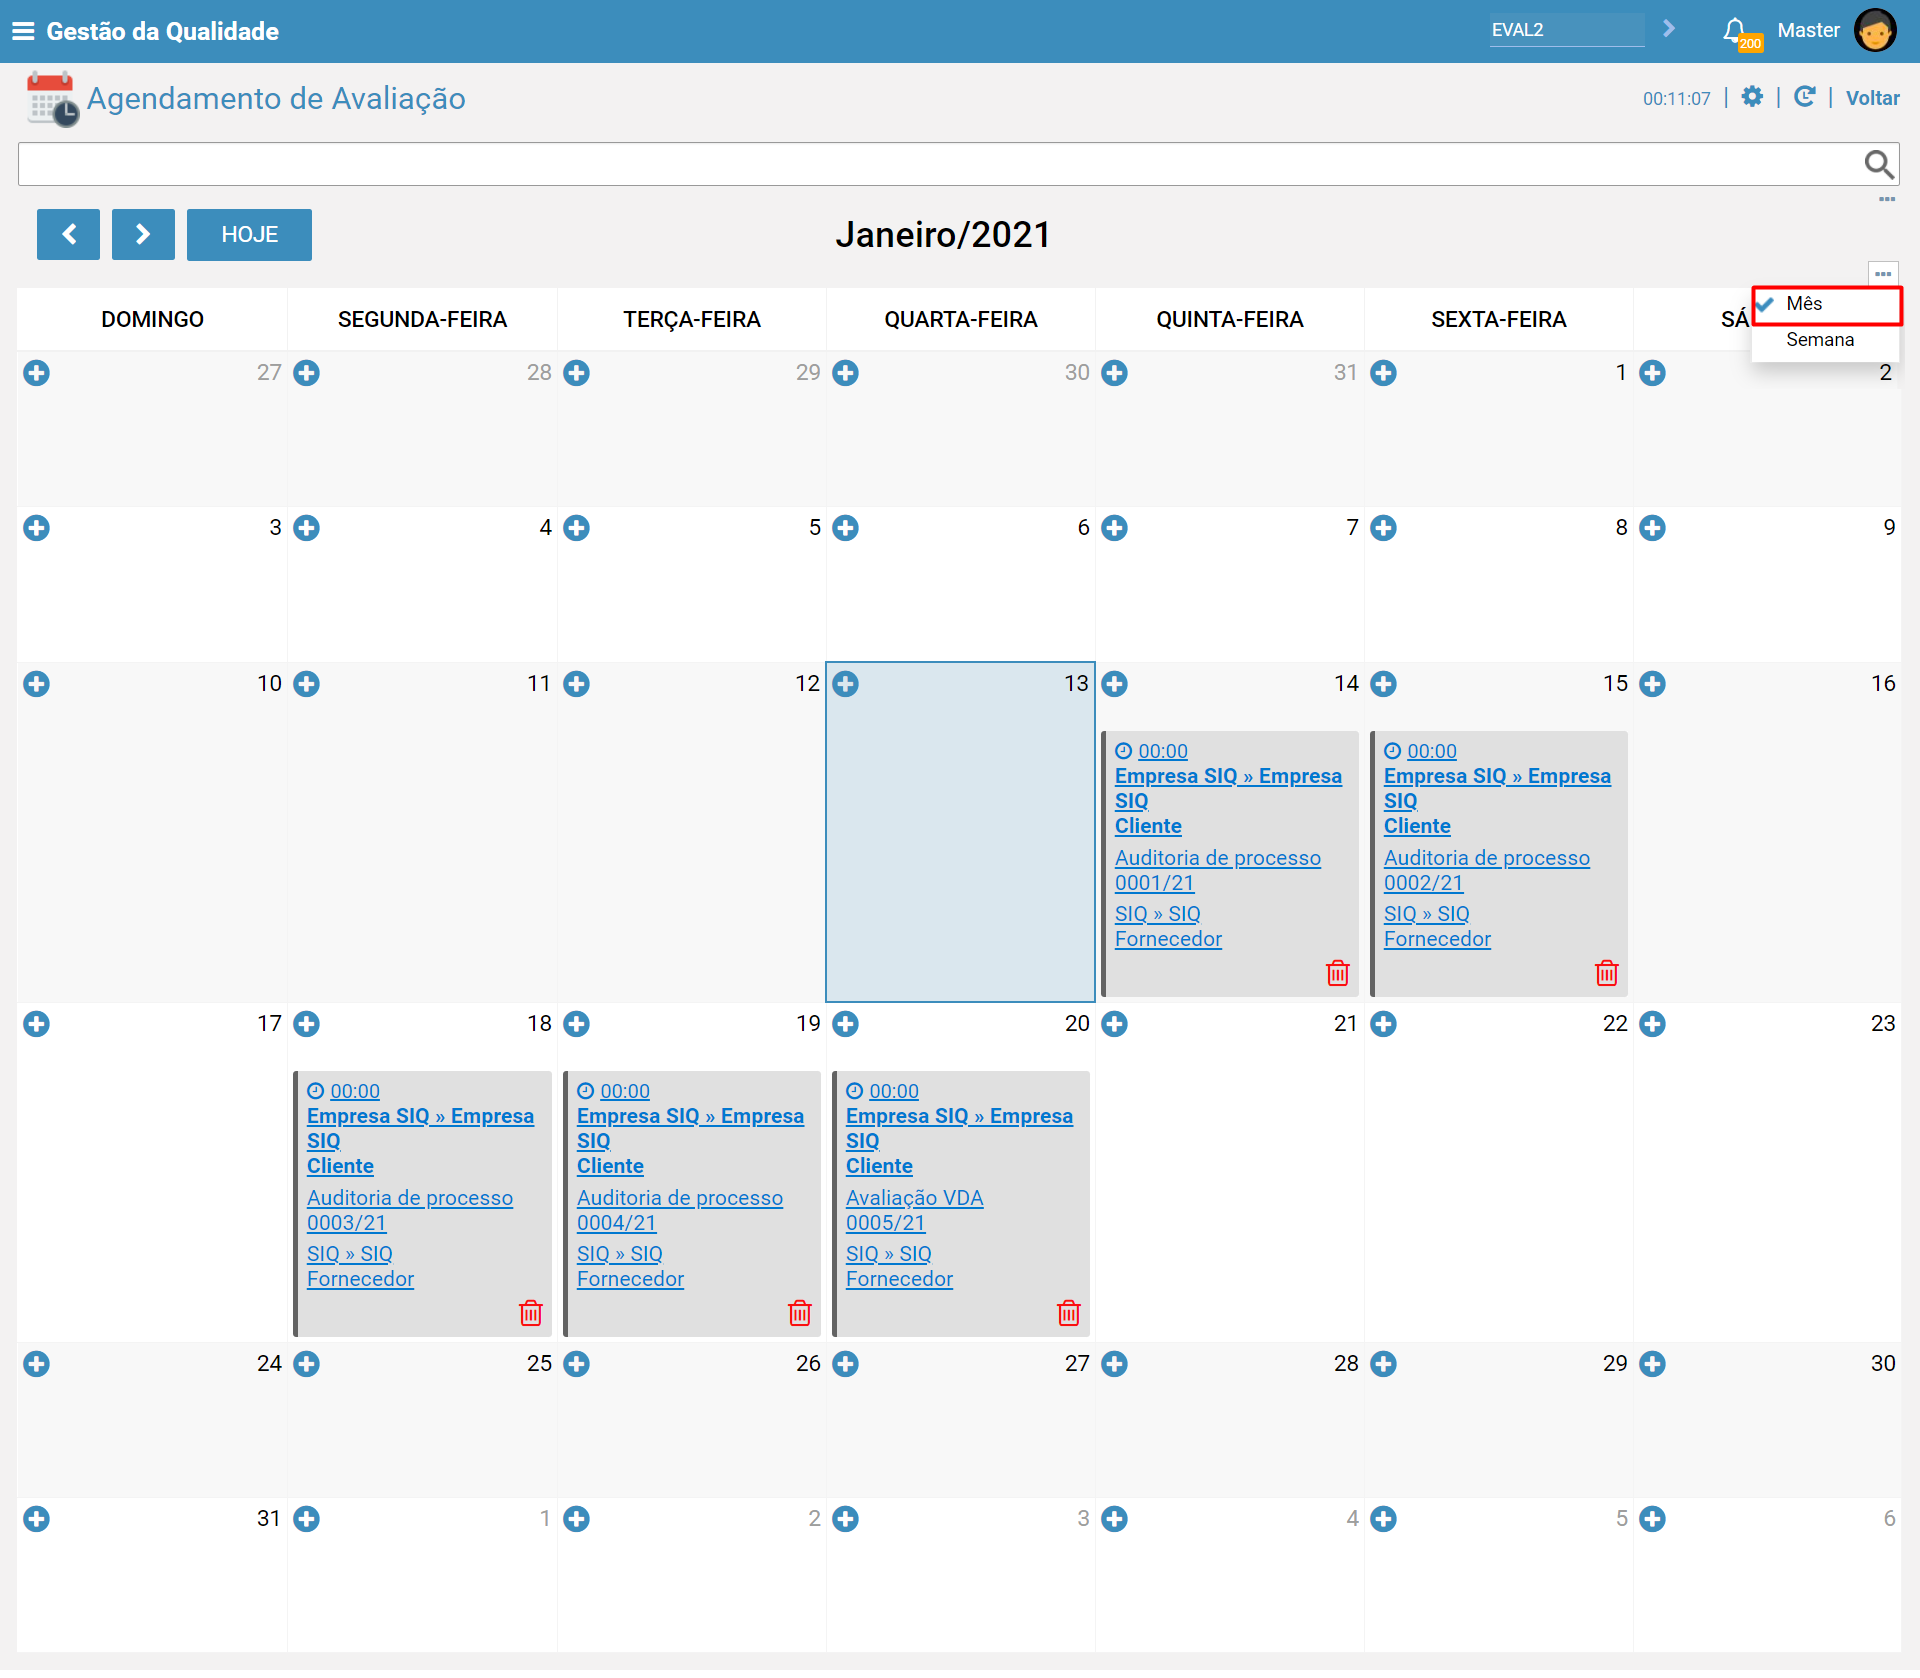
Task: Open the Voltar link
Action: (x=1872, y=98)
